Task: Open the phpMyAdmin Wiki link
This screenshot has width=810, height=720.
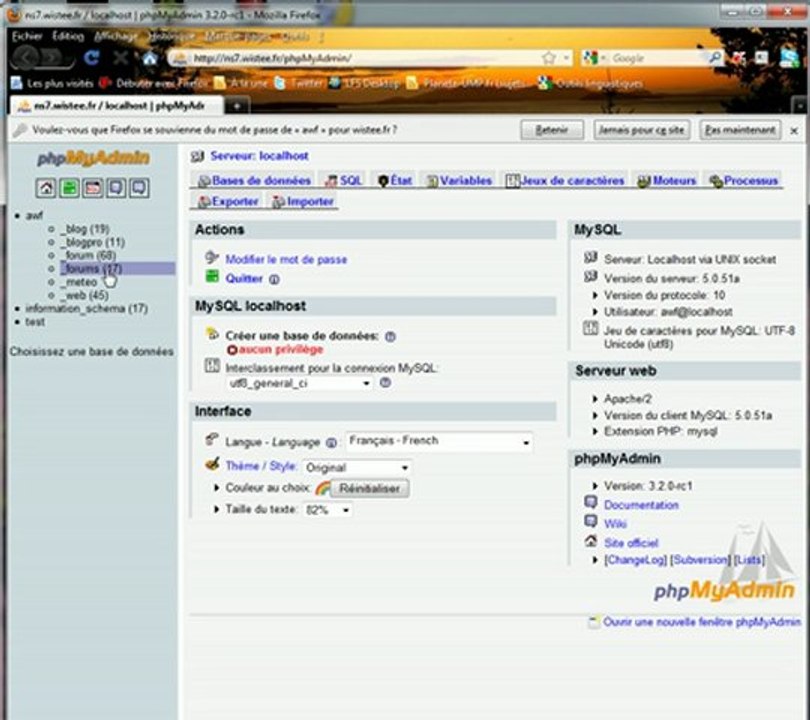Action: click(615, 524)
